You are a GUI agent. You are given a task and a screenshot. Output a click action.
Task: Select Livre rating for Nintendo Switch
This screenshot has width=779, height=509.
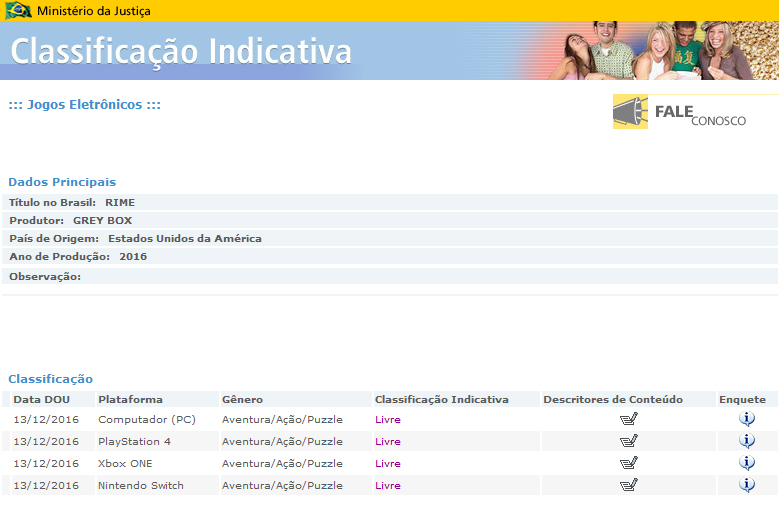click(388, 486)
